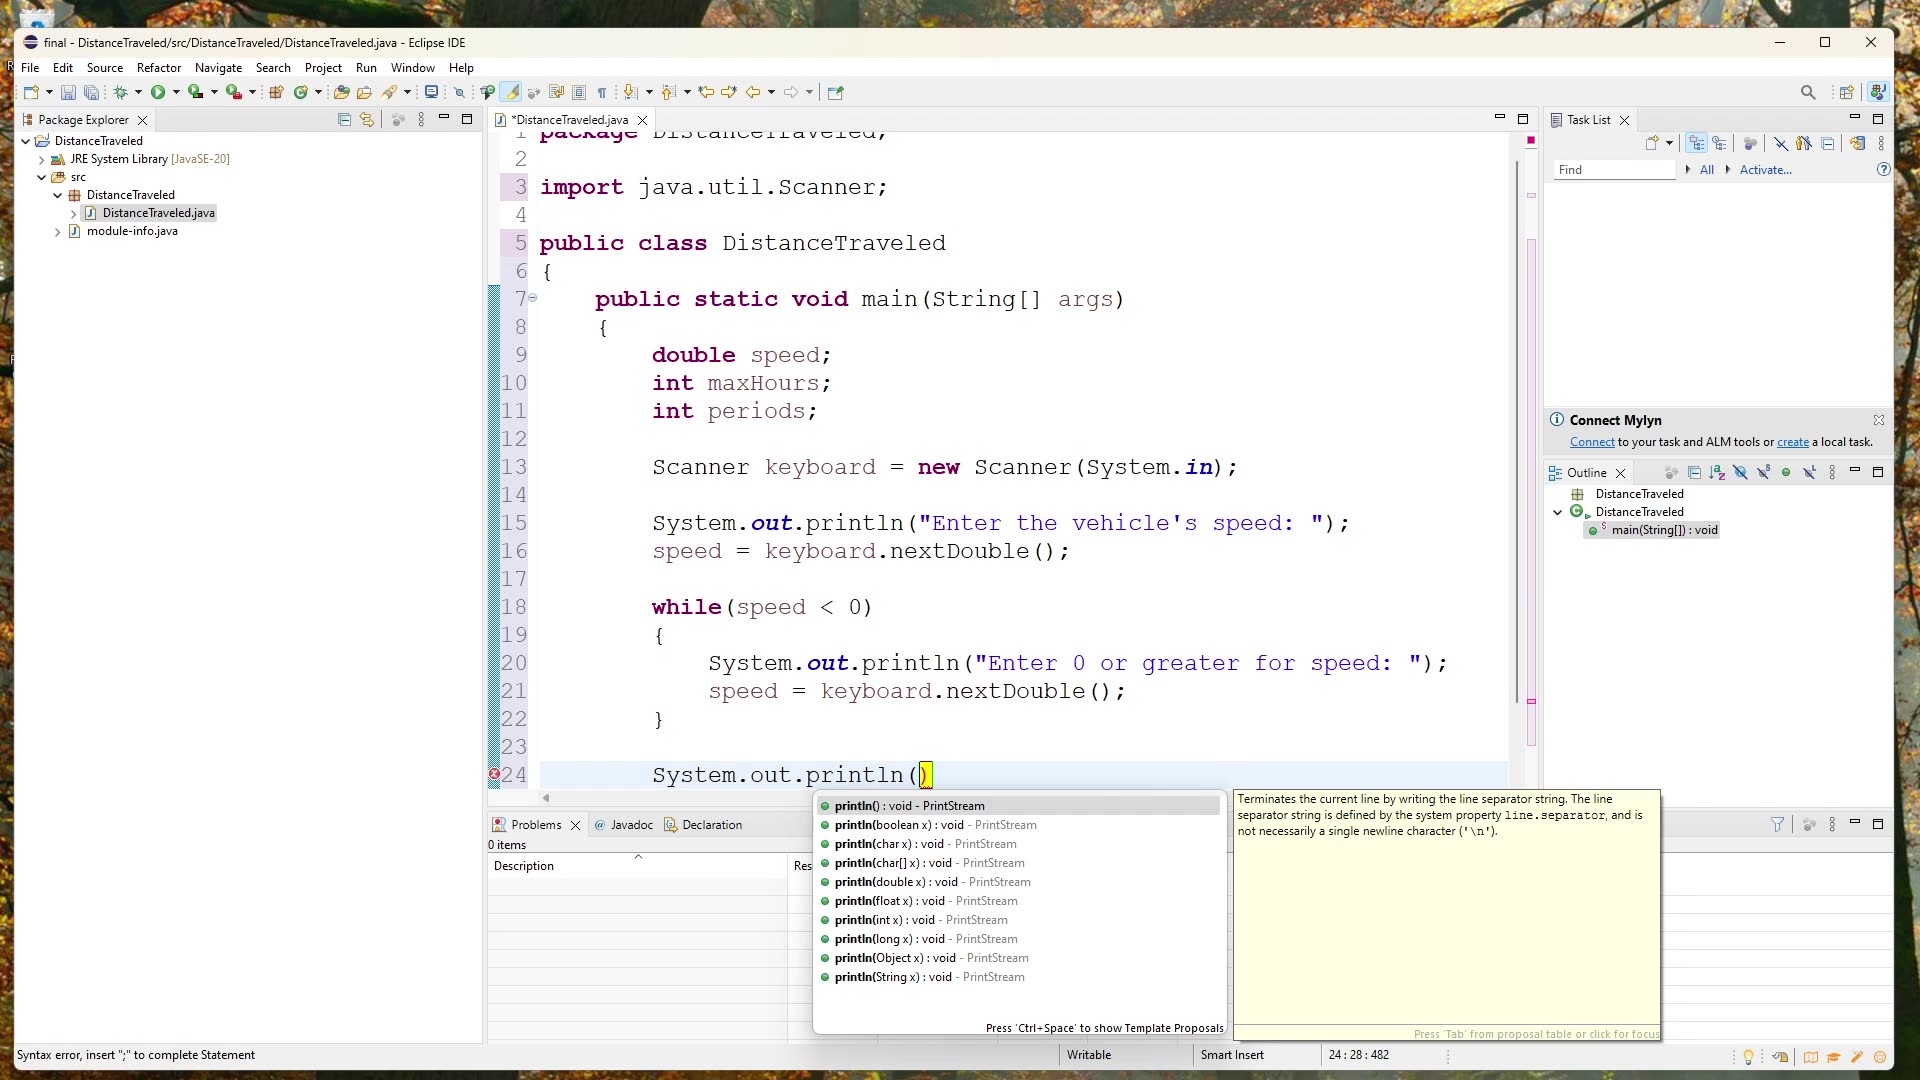Click the Find field in Task List
This screenshot has height=1080, width=1920.
pos(1613,170)
